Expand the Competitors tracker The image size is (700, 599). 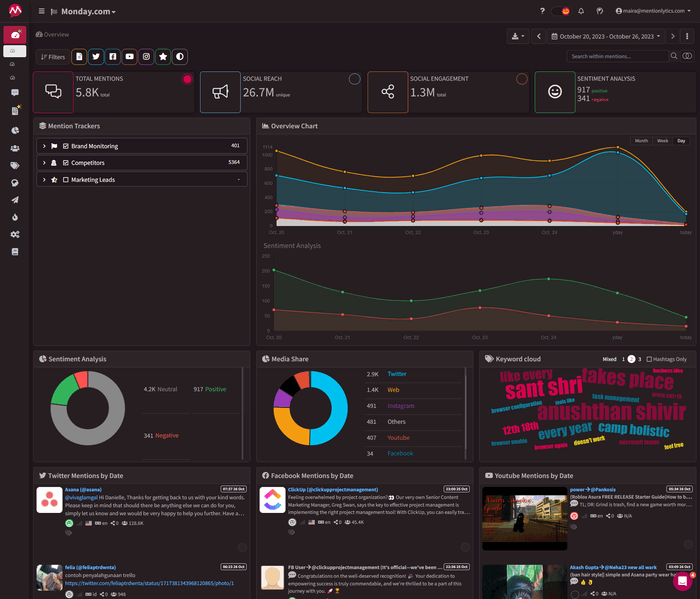(44, 163)
